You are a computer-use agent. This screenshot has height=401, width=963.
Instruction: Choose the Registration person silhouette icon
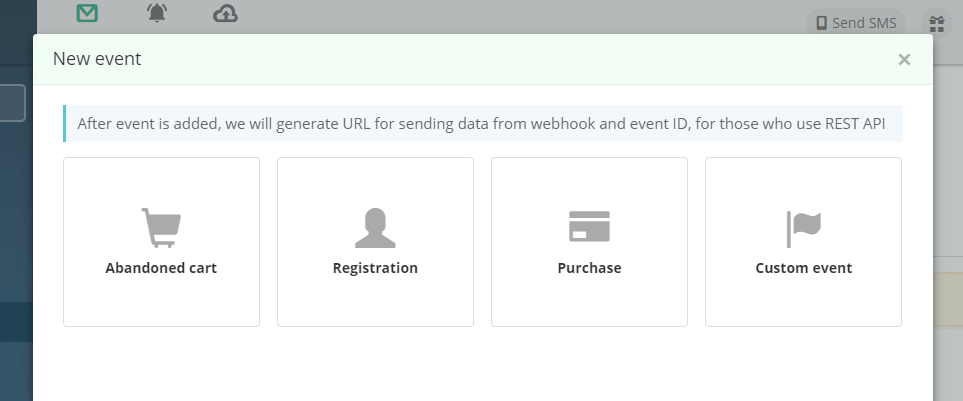[375, 228]
